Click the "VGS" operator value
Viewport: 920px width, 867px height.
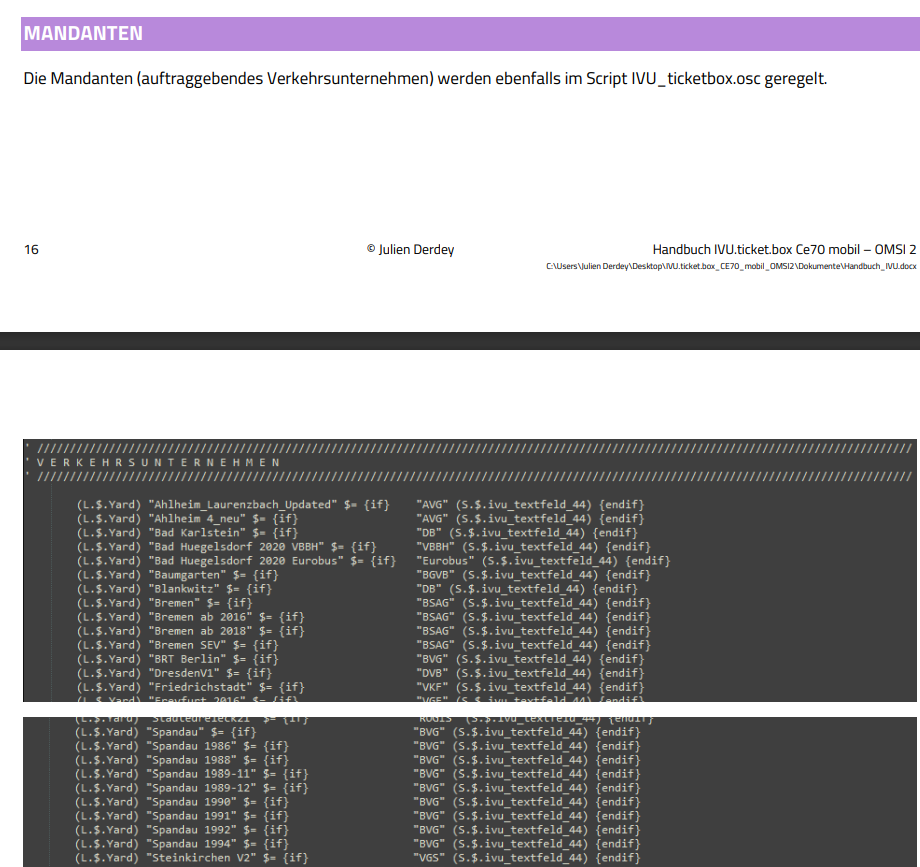pos(428,858)
